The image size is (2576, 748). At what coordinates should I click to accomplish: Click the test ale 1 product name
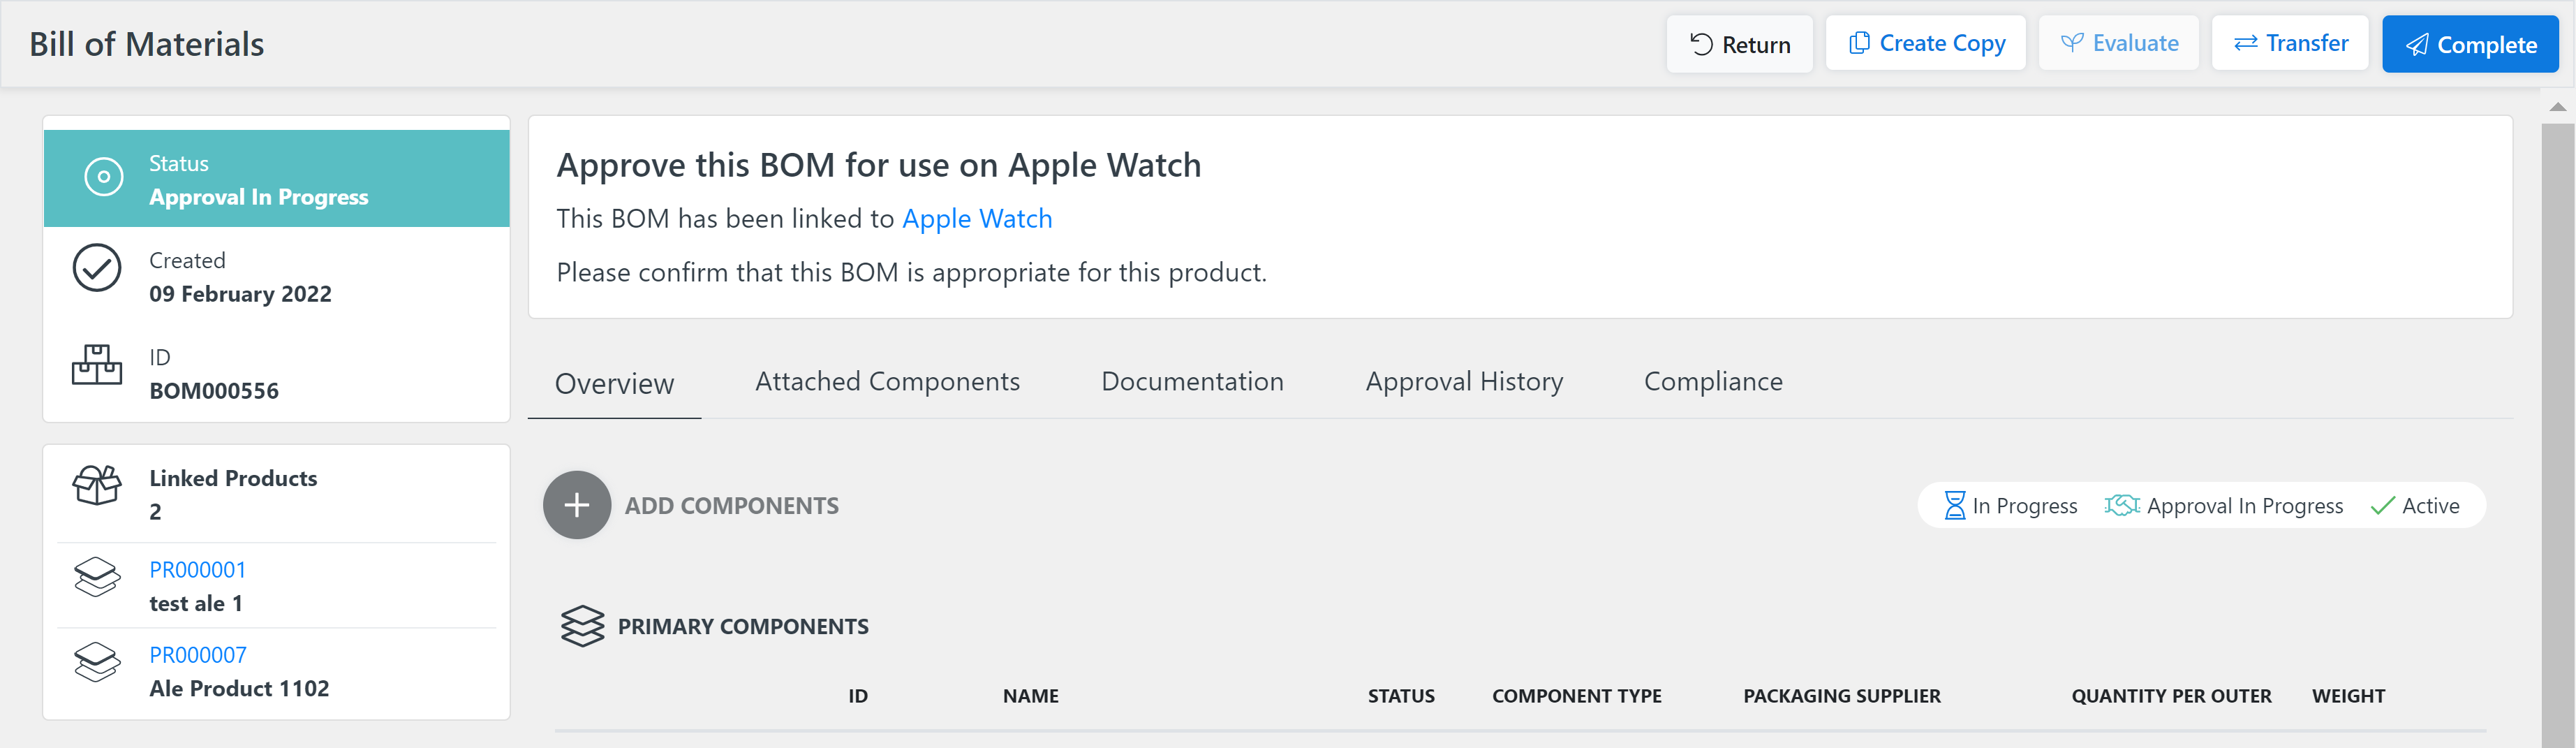196,603
